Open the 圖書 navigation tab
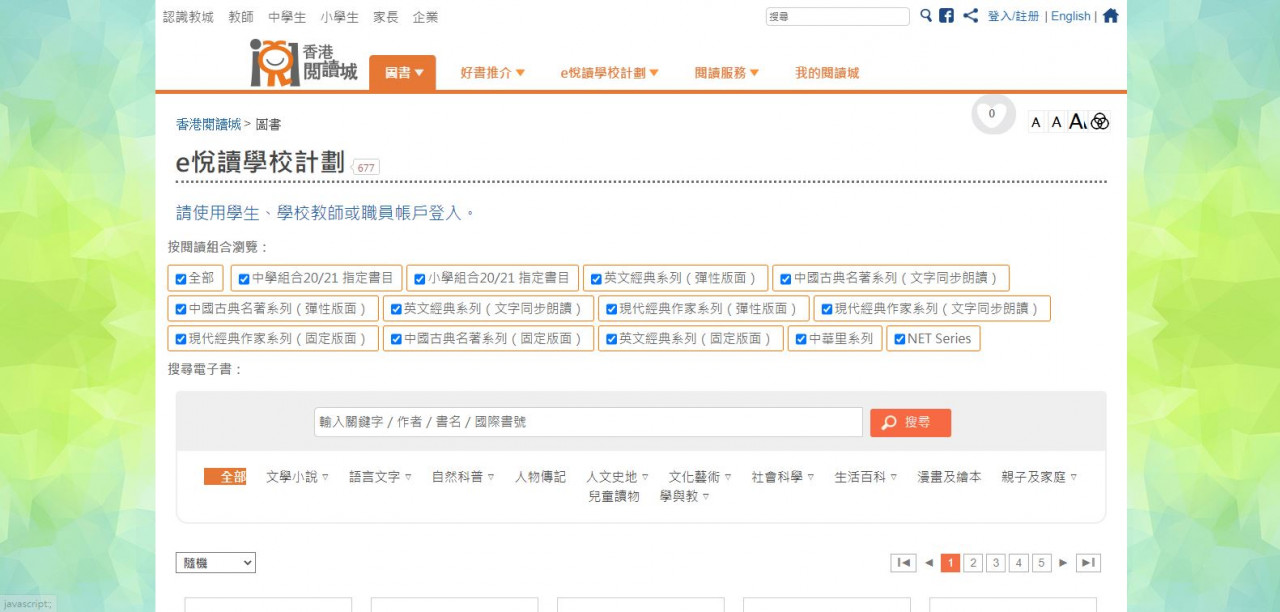The width and height of the screenshot is (1280, 612). (x=403, y=73)
